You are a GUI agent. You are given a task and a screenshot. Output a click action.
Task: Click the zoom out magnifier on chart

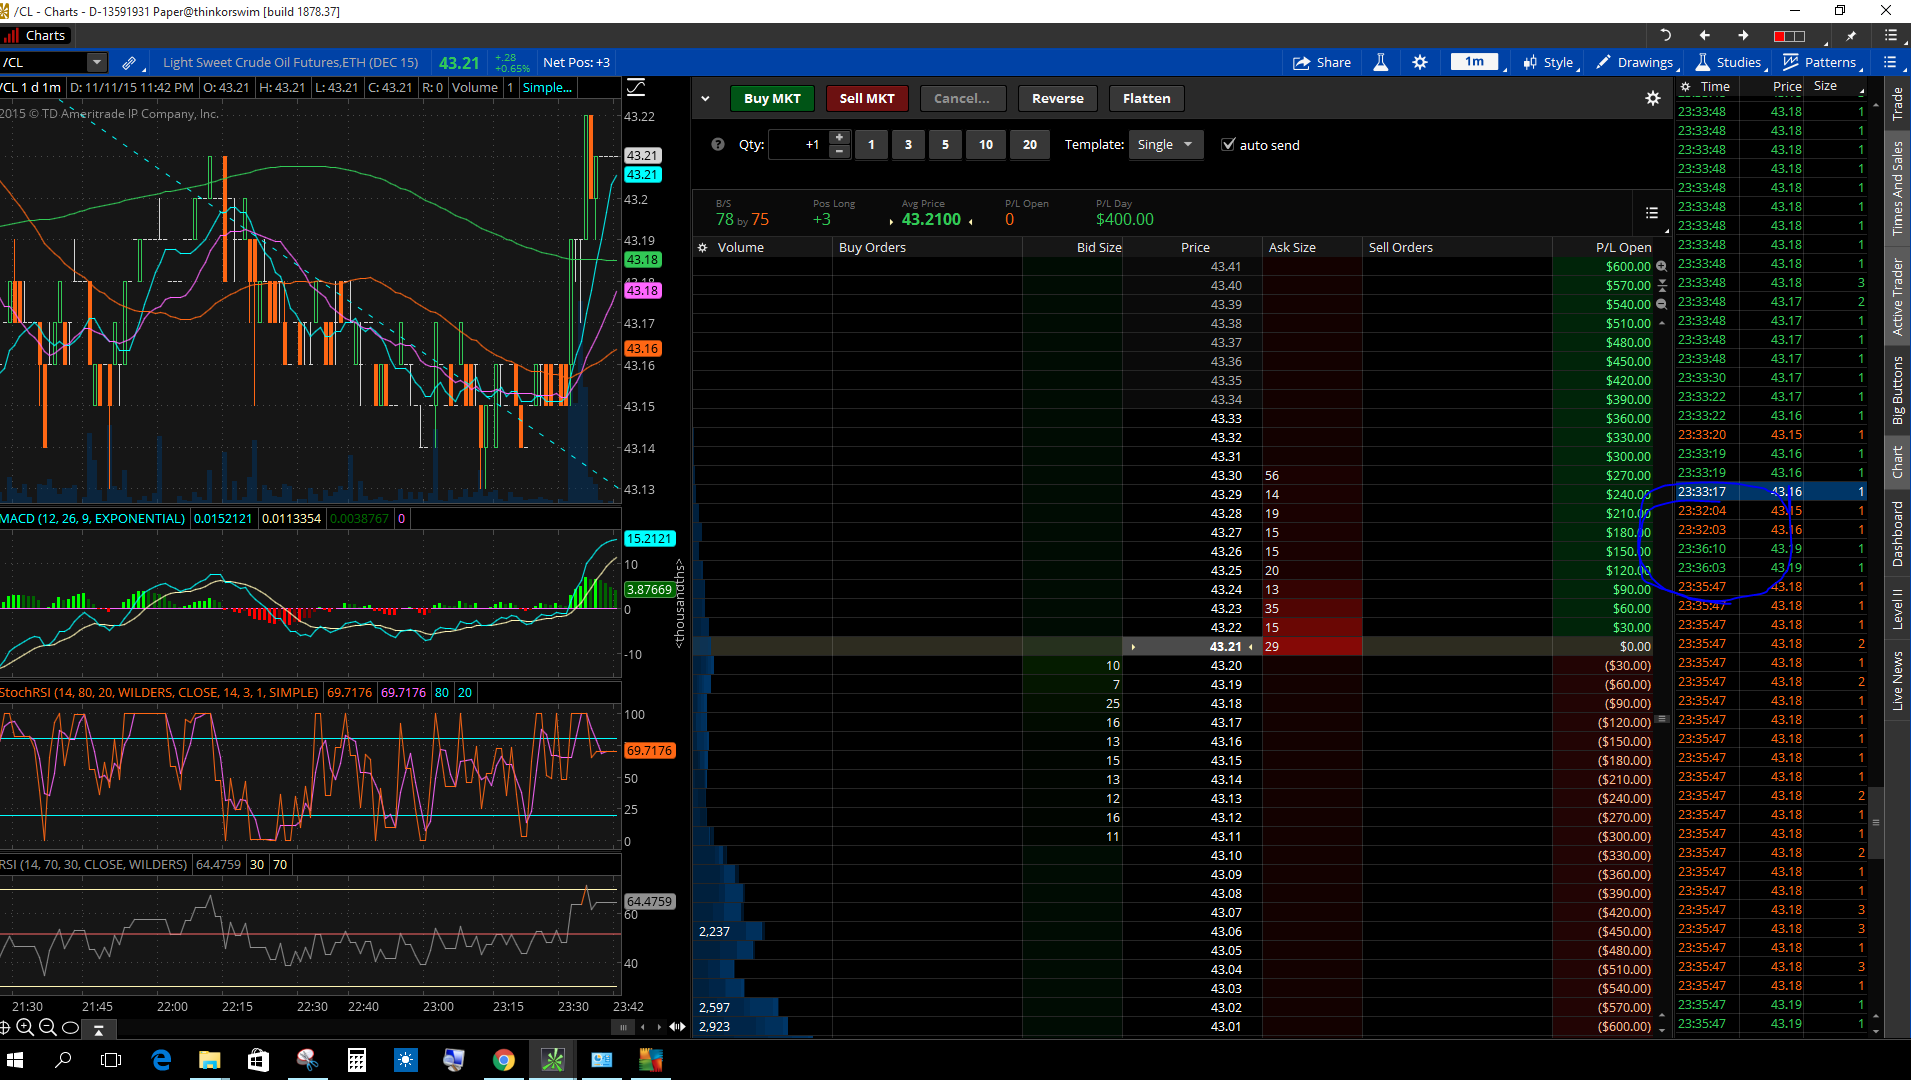47,1027
